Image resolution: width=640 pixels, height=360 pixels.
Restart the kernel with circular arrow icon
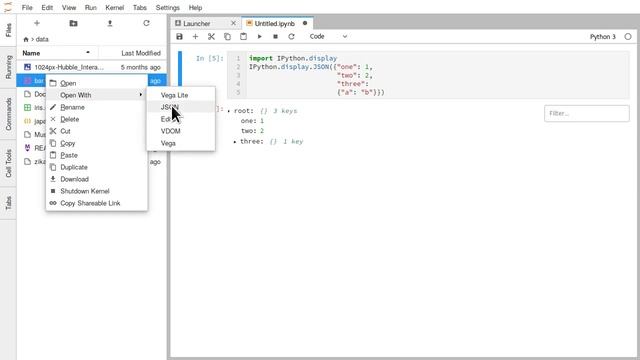click(291, 36)
